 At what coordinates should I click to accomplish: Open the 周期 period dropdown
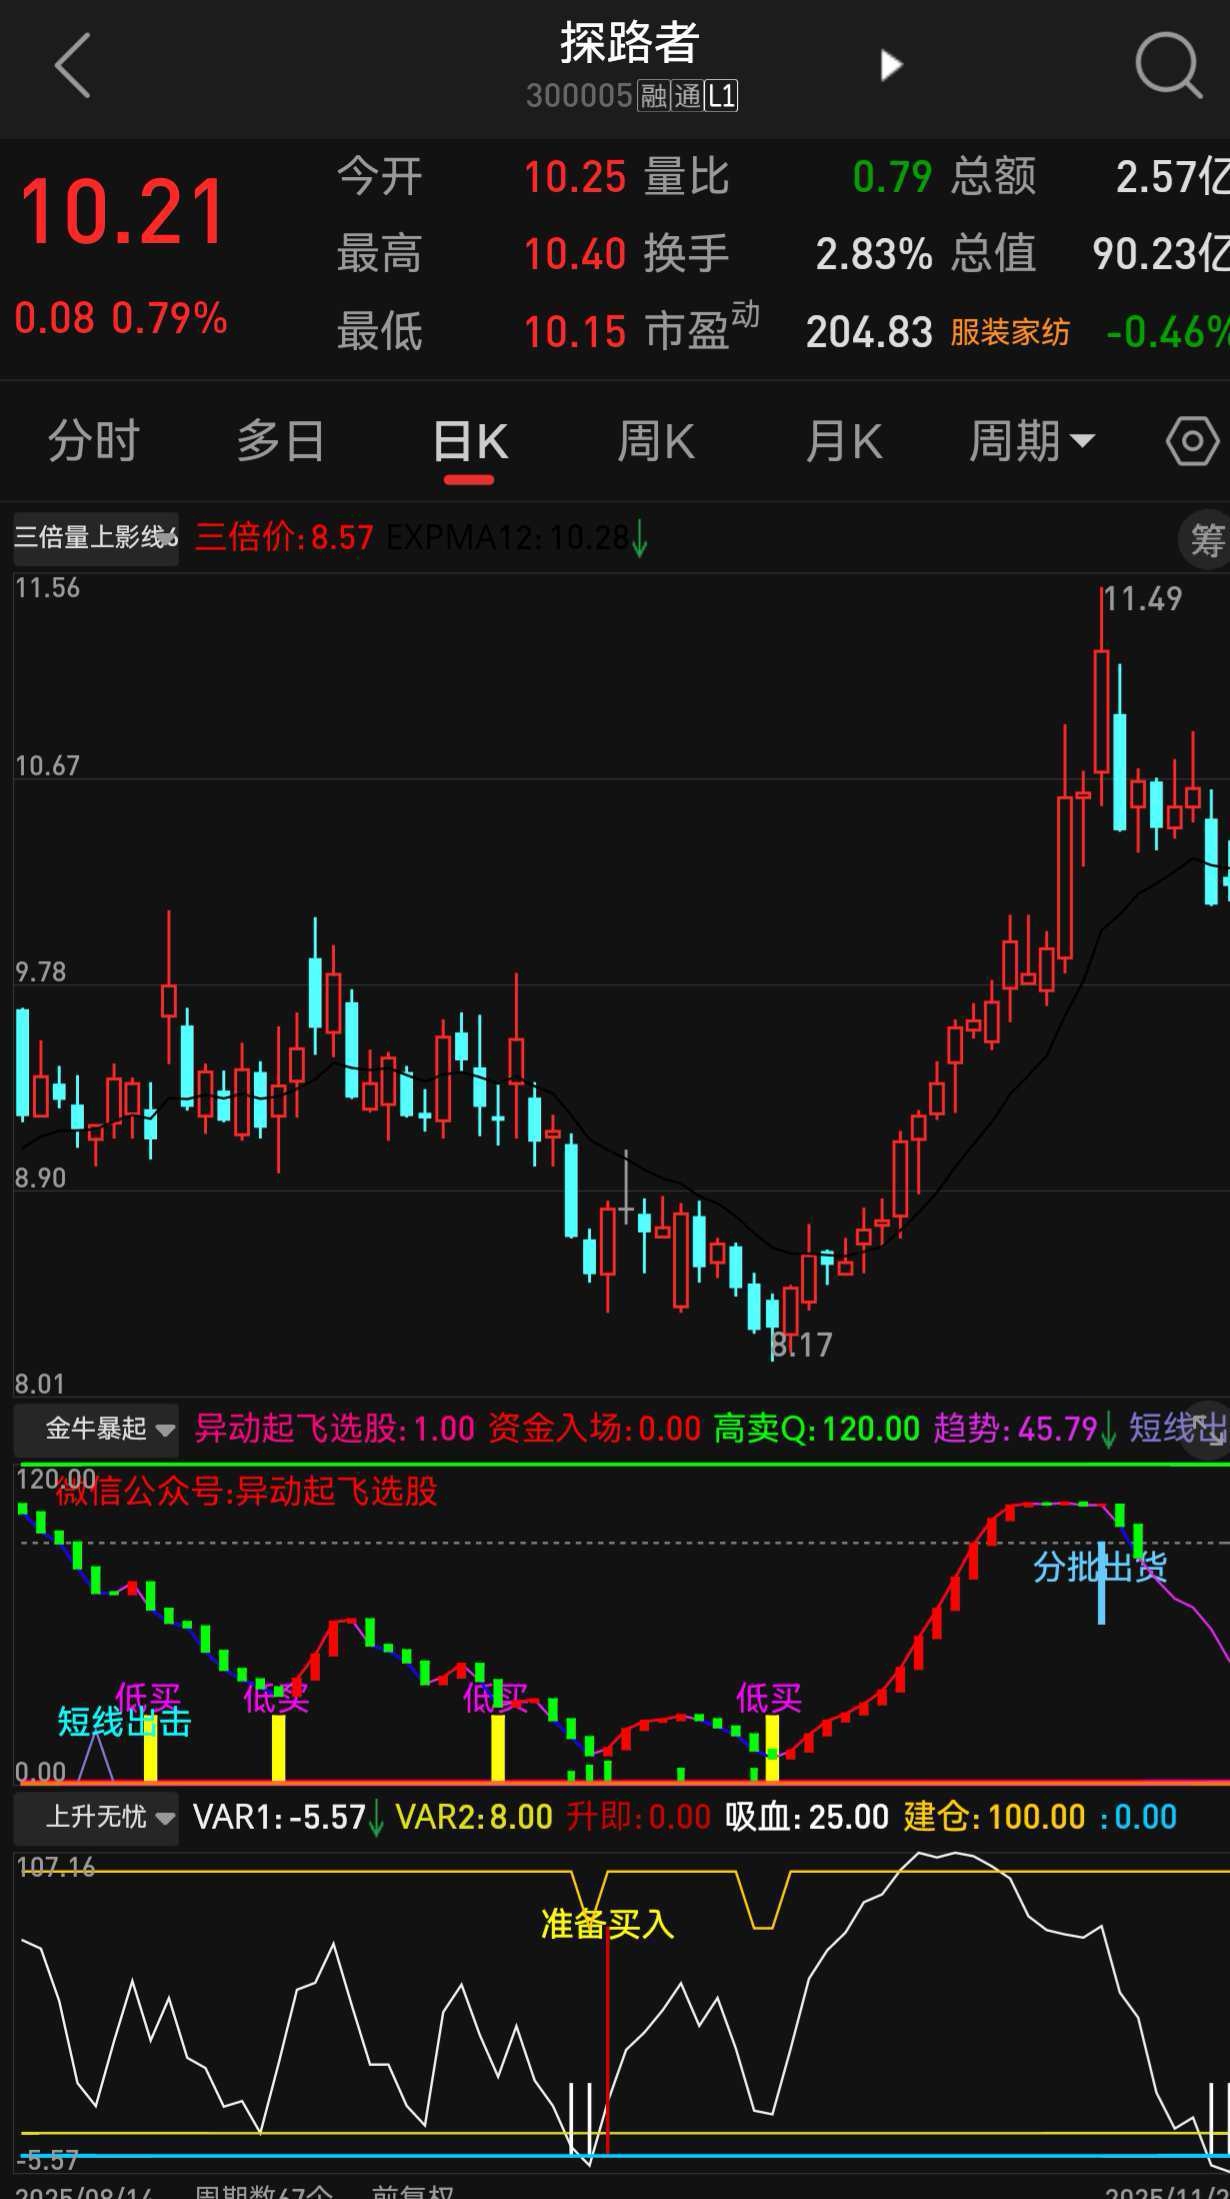[1032, 441]
